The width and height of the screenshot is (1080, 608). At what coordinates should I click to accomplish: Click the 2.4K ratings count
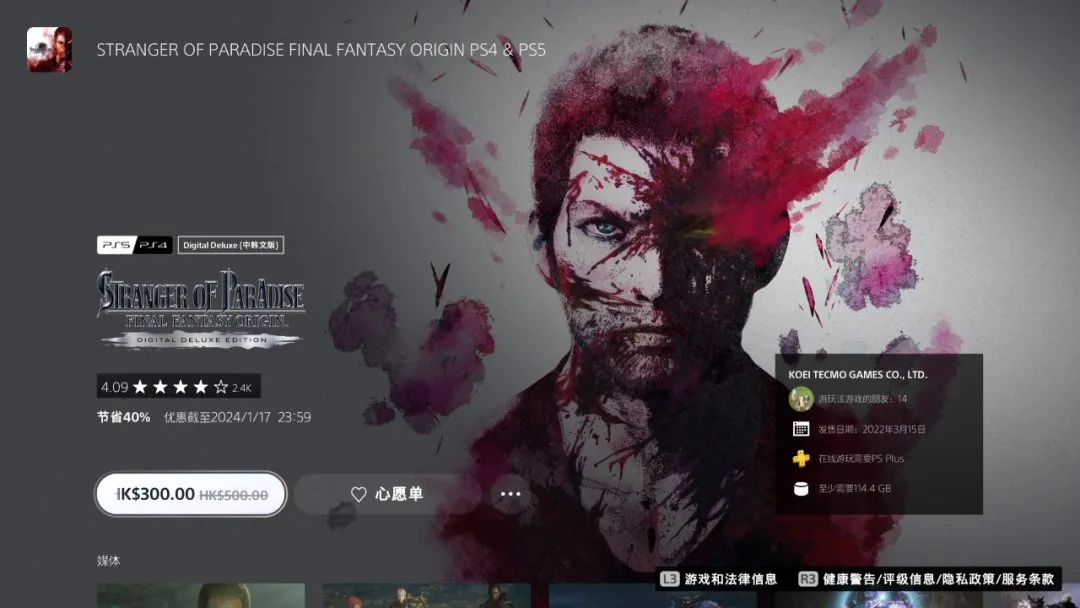242,388
